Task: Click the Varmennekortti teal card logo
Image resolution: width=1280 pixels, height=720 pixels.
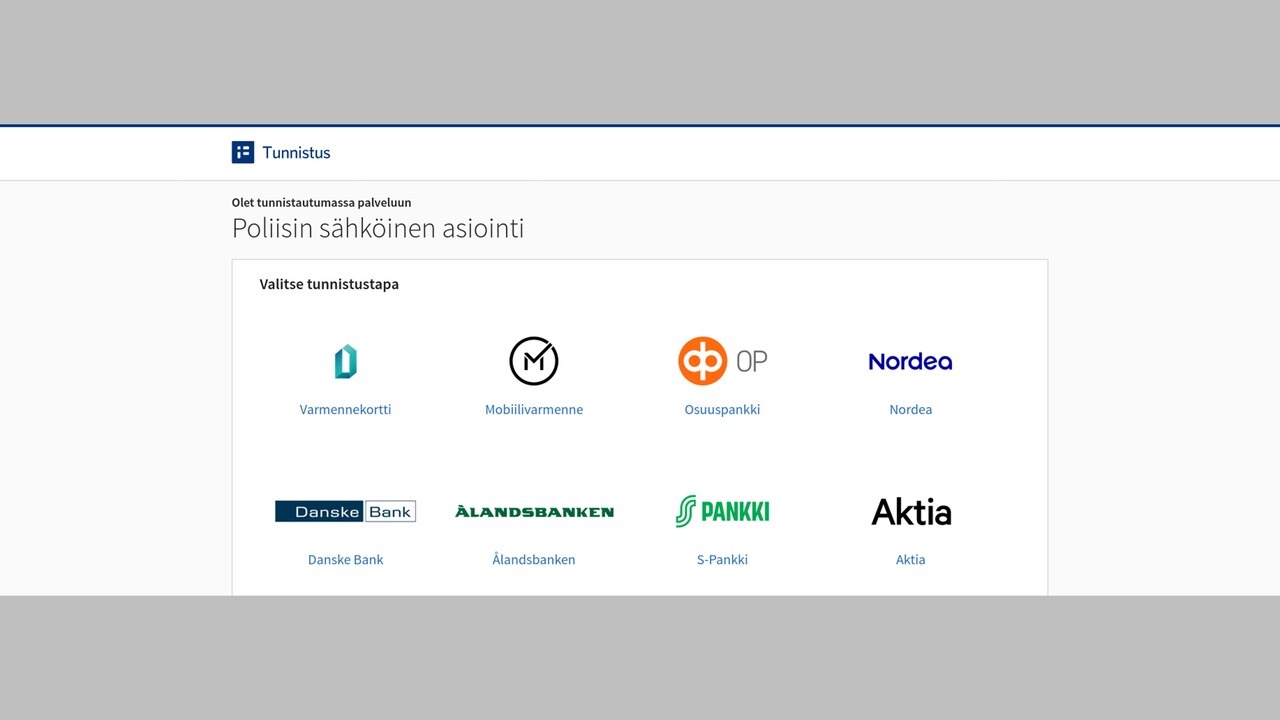Action: click(345, 361)
